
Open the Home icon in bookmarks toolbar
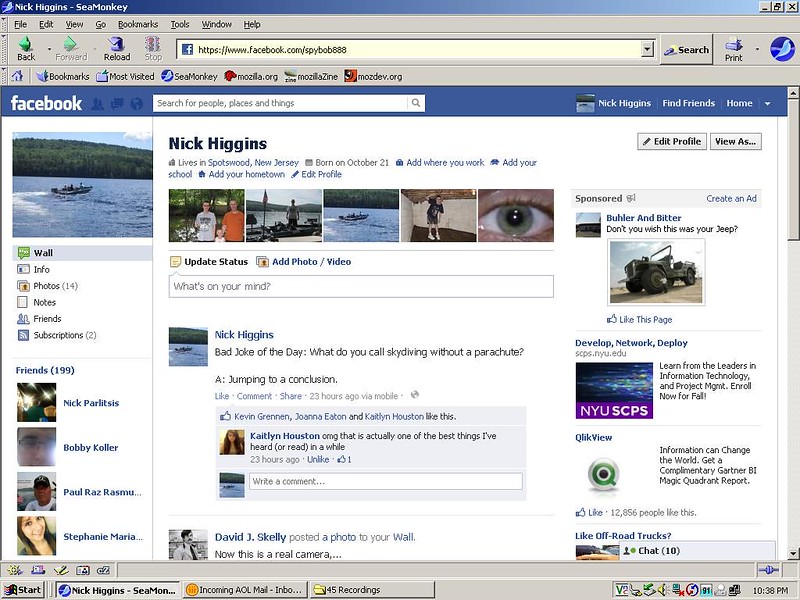click(17, 76)
